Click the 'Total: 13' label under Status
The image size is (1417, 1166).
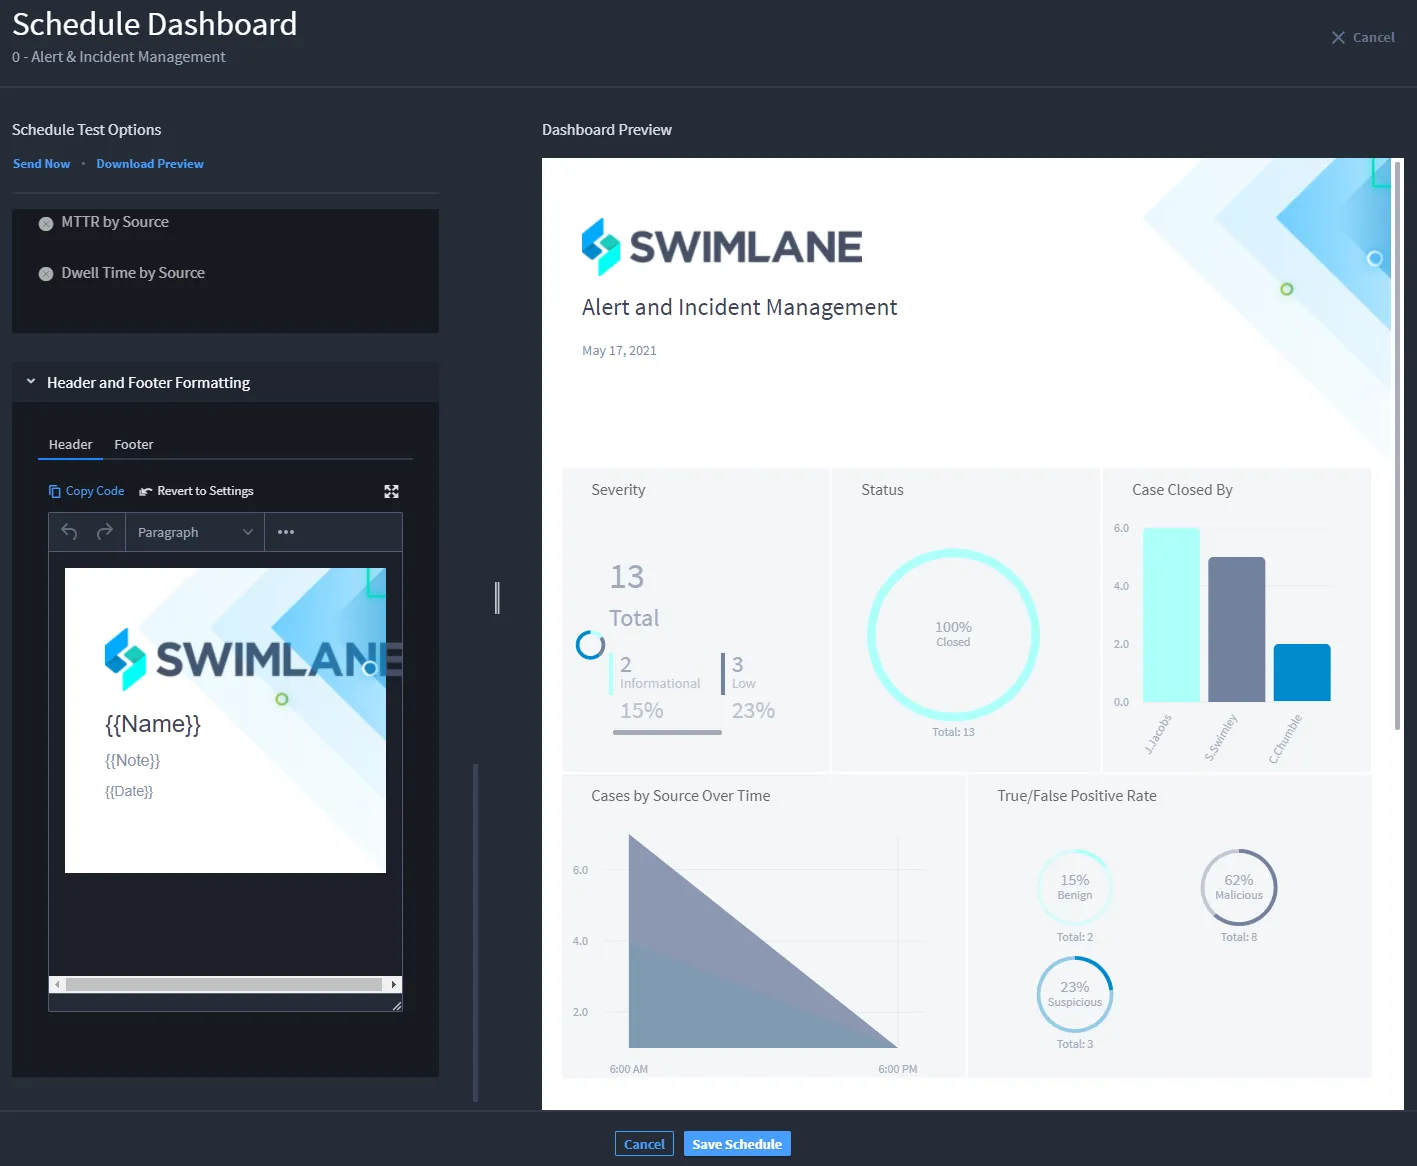point(953,732)
